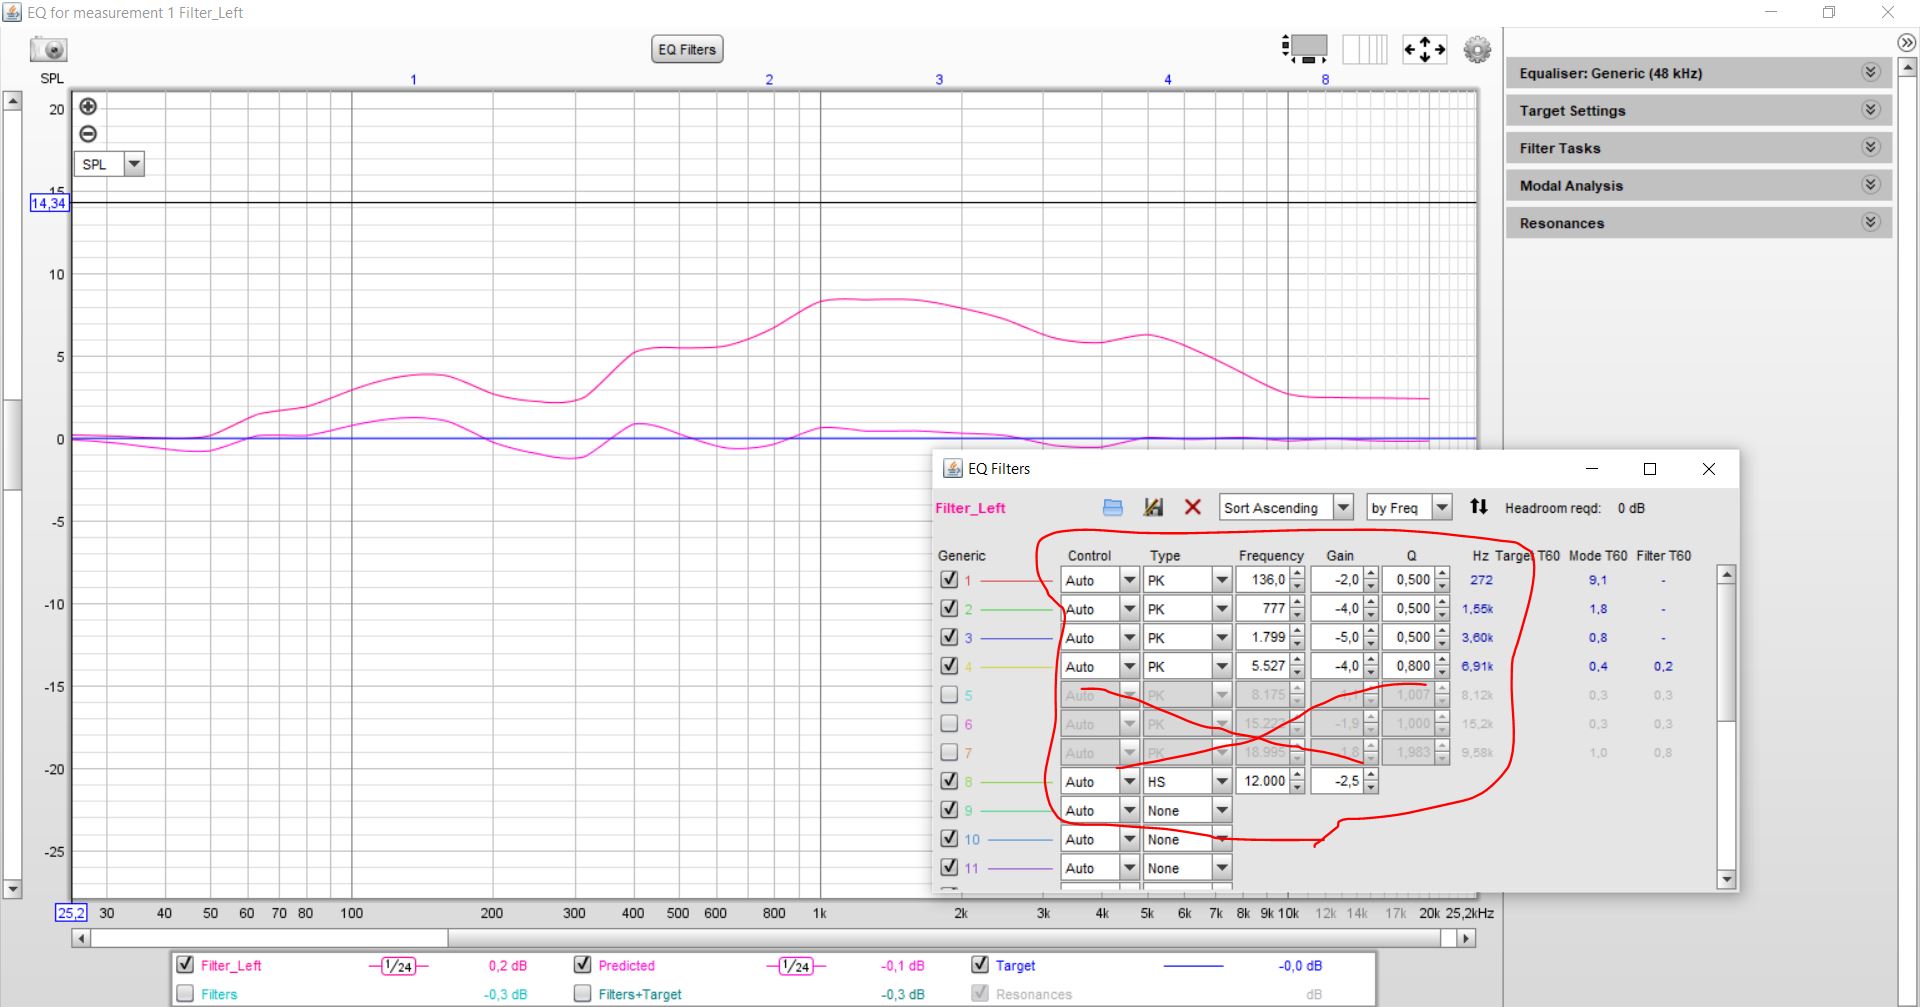Open filter 4 Control Auto dropdown
Image resolution: width=1920 pixels, height=1007 pixels.
(1129, 666)
